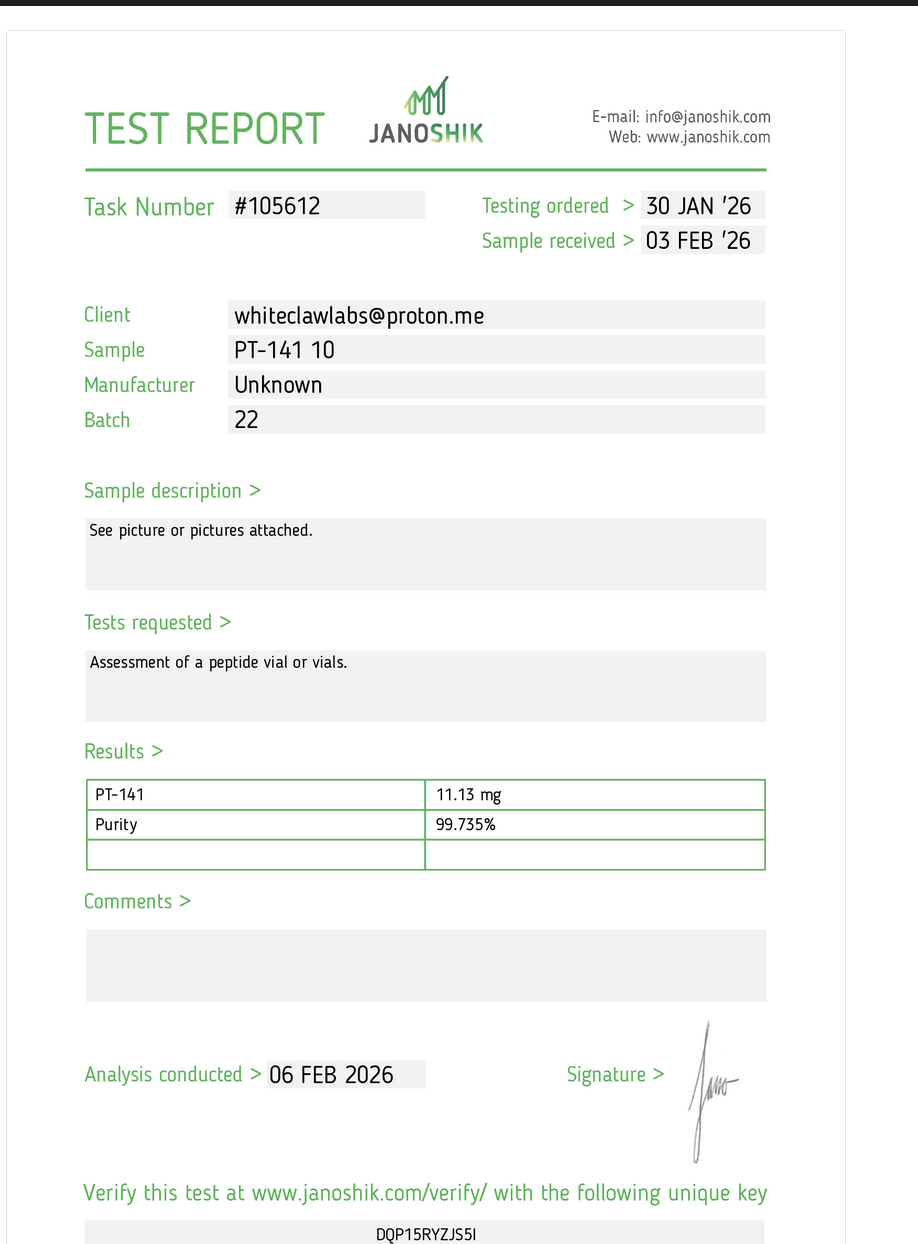Click the Sample received date 03 FEB '26
918x1244 pixels.
point(702,240)
